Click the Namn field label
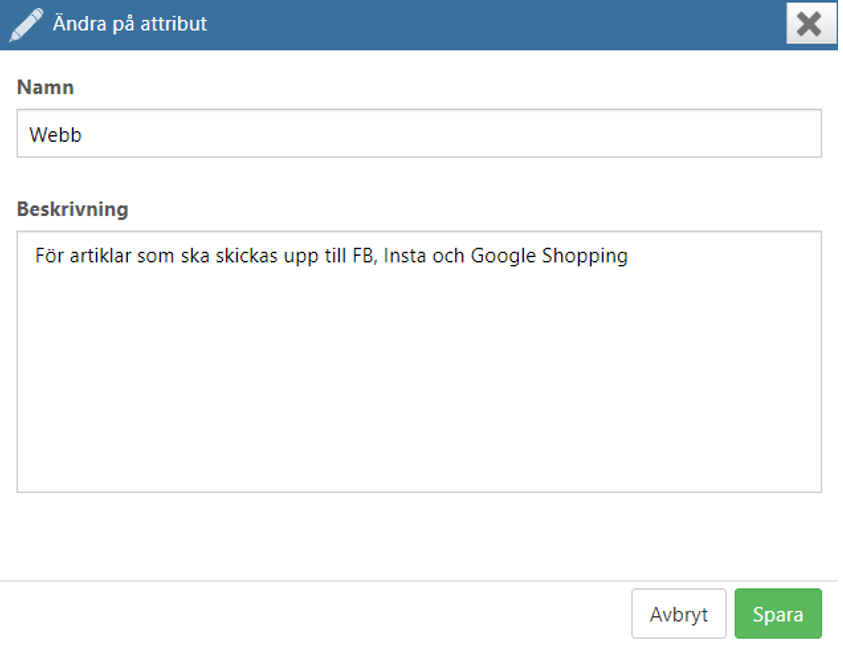Screen dimensions: 843x646 45,87
